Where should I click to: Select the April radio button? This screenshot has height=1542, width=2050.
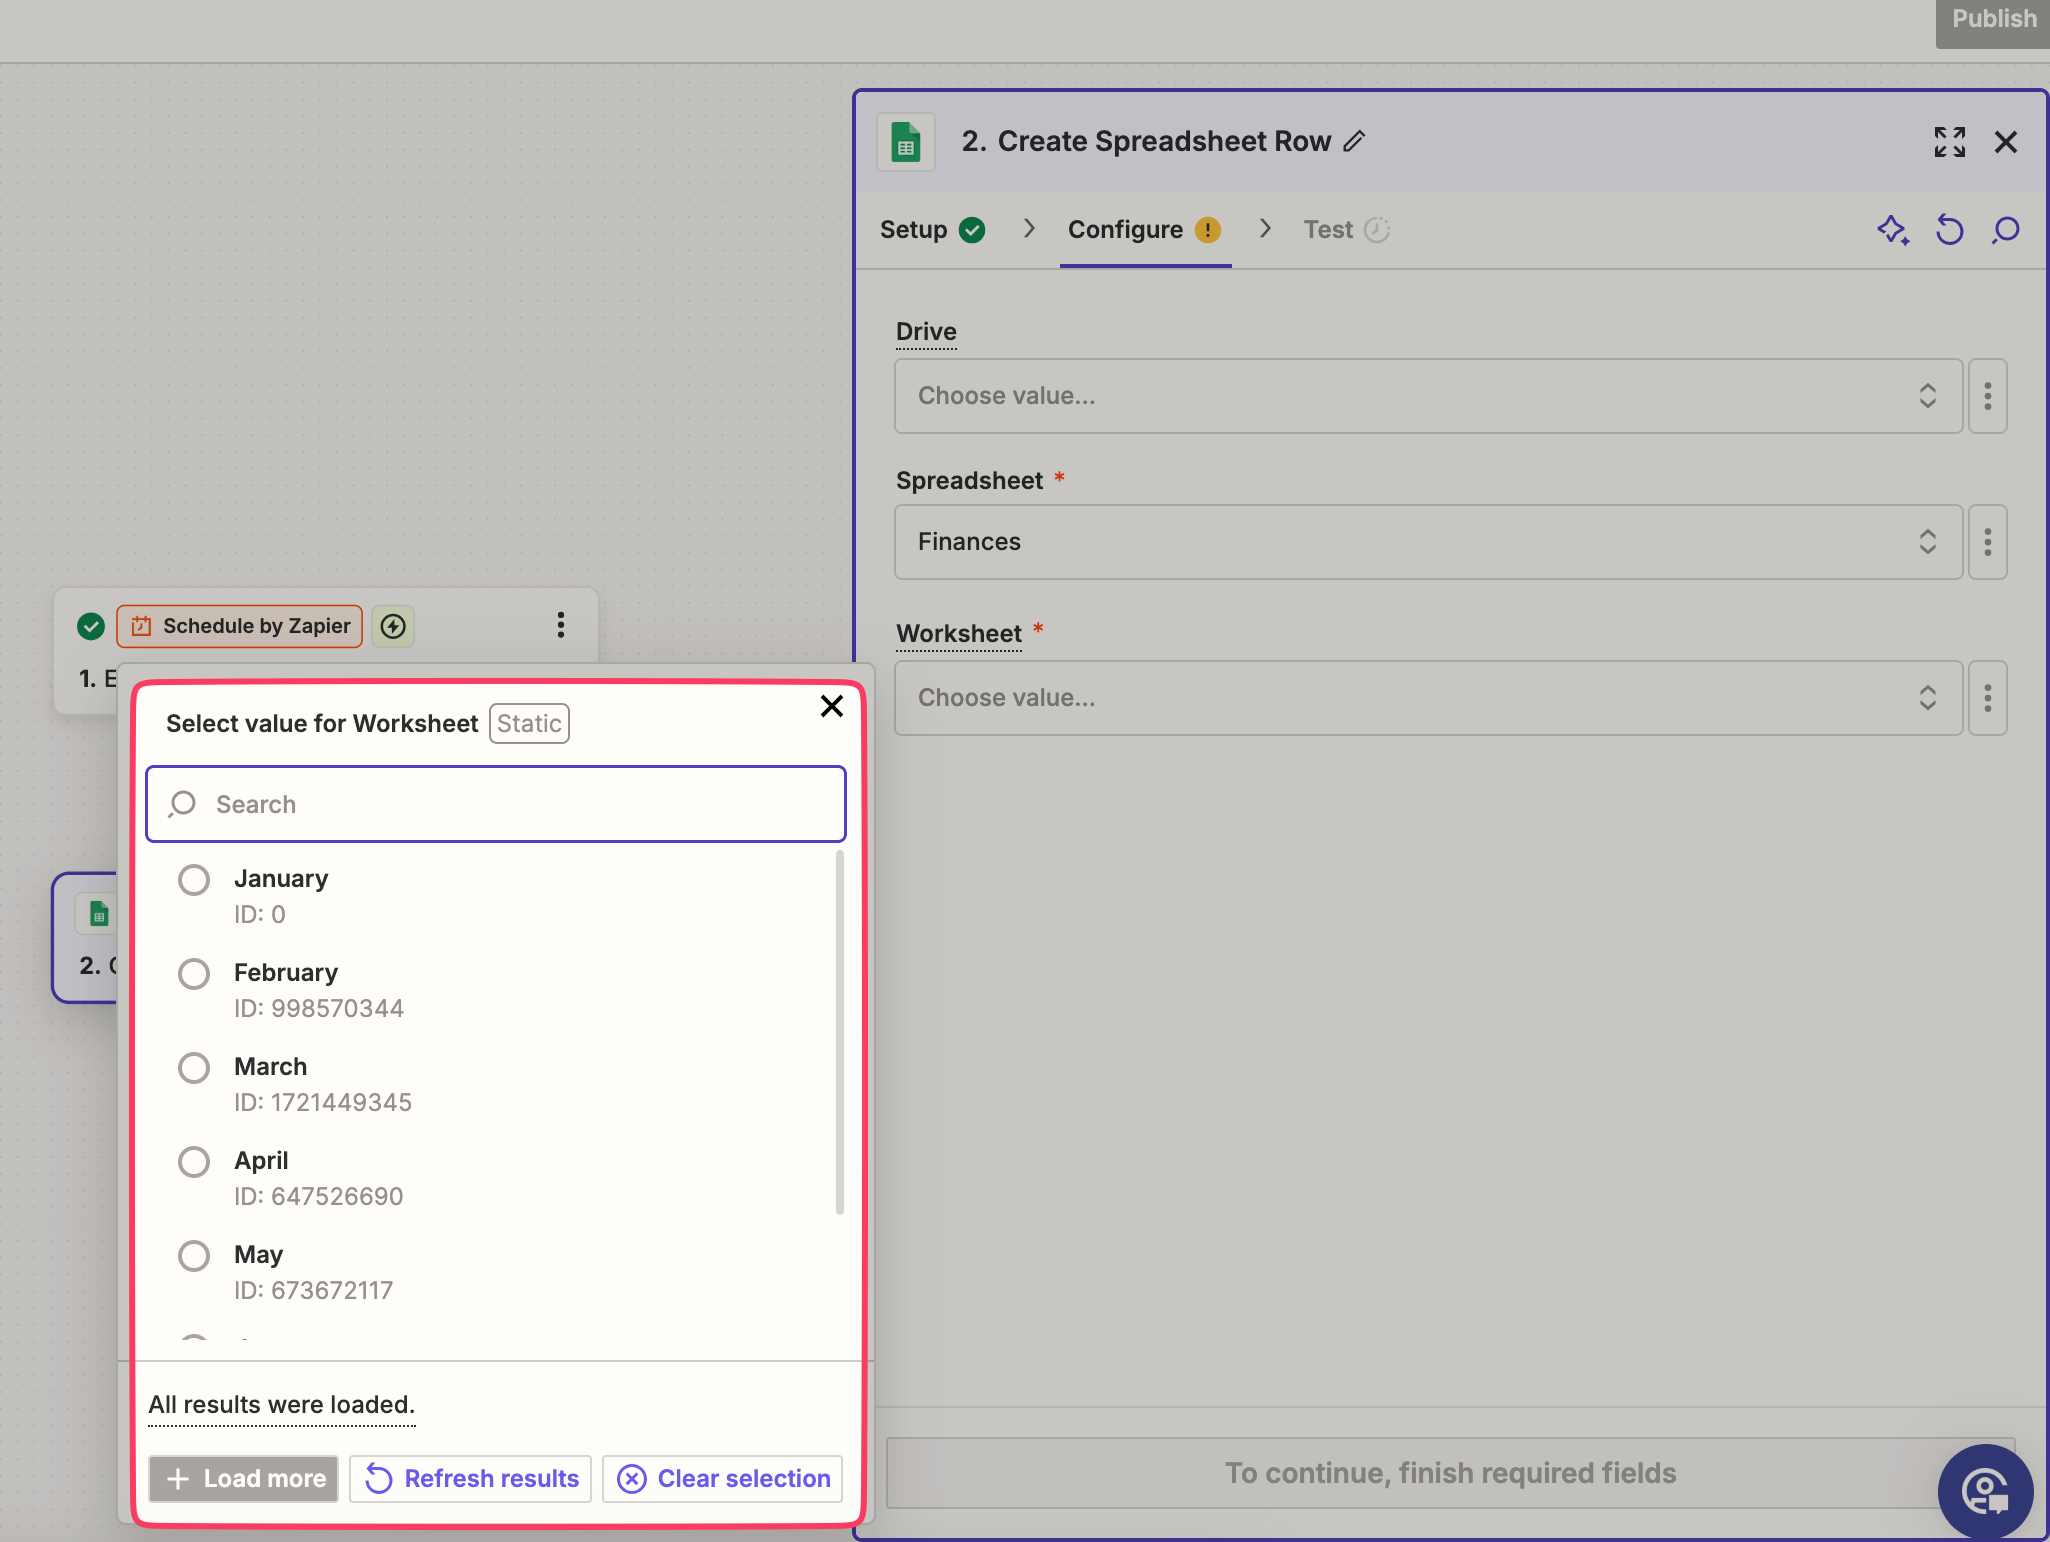(194, 1162)
